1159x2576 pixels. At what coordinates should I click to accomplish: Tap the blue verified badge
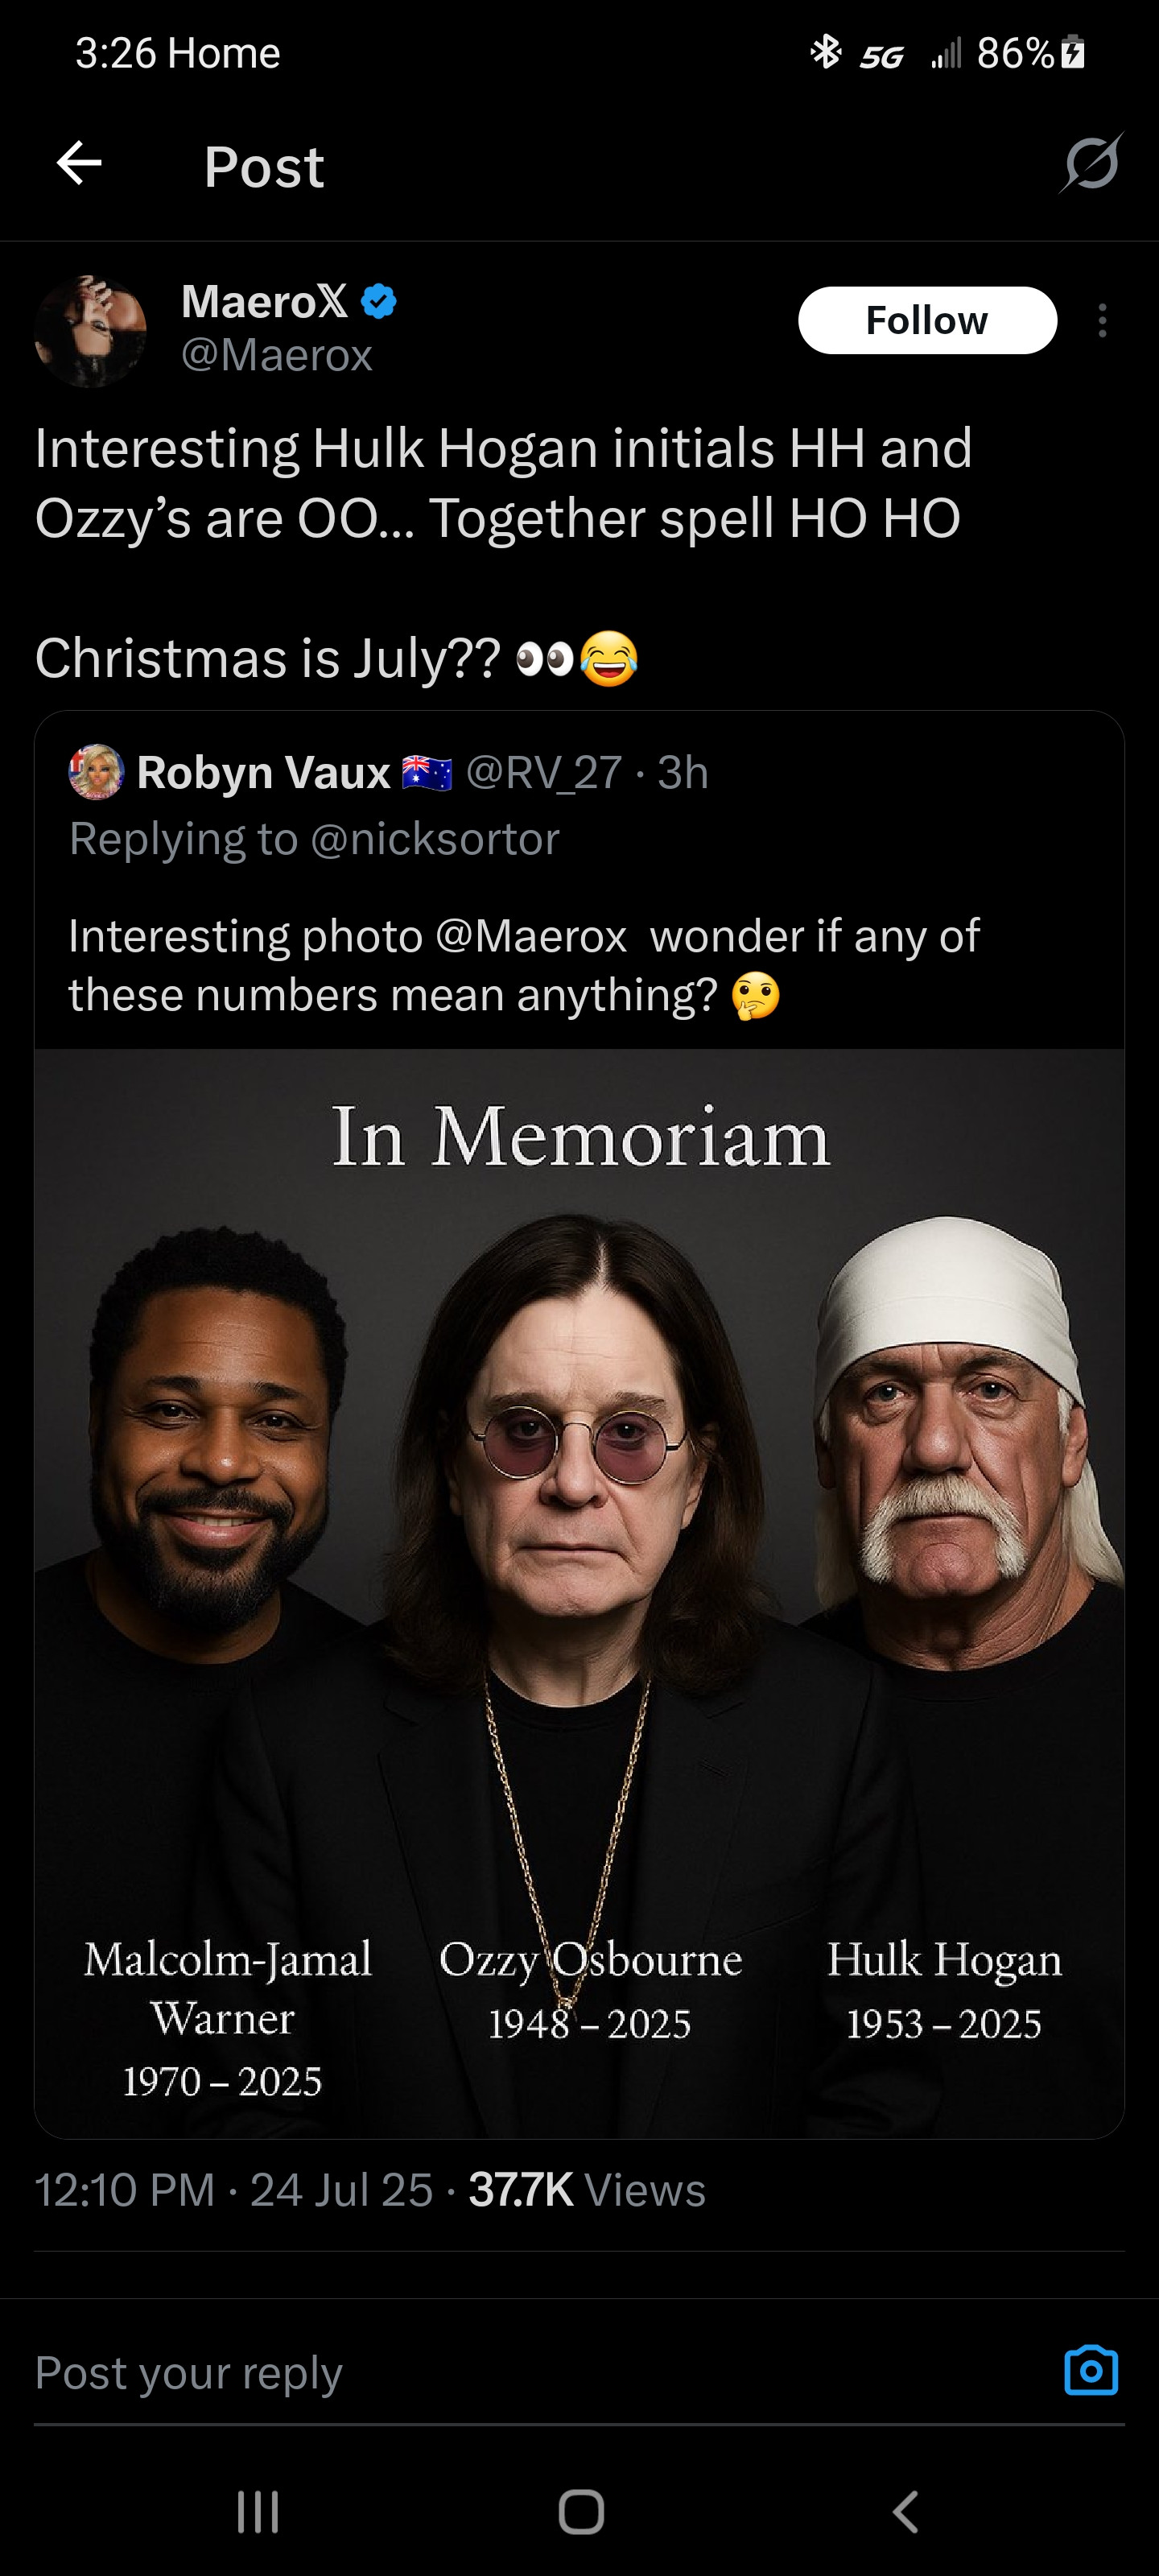point(379,301)
